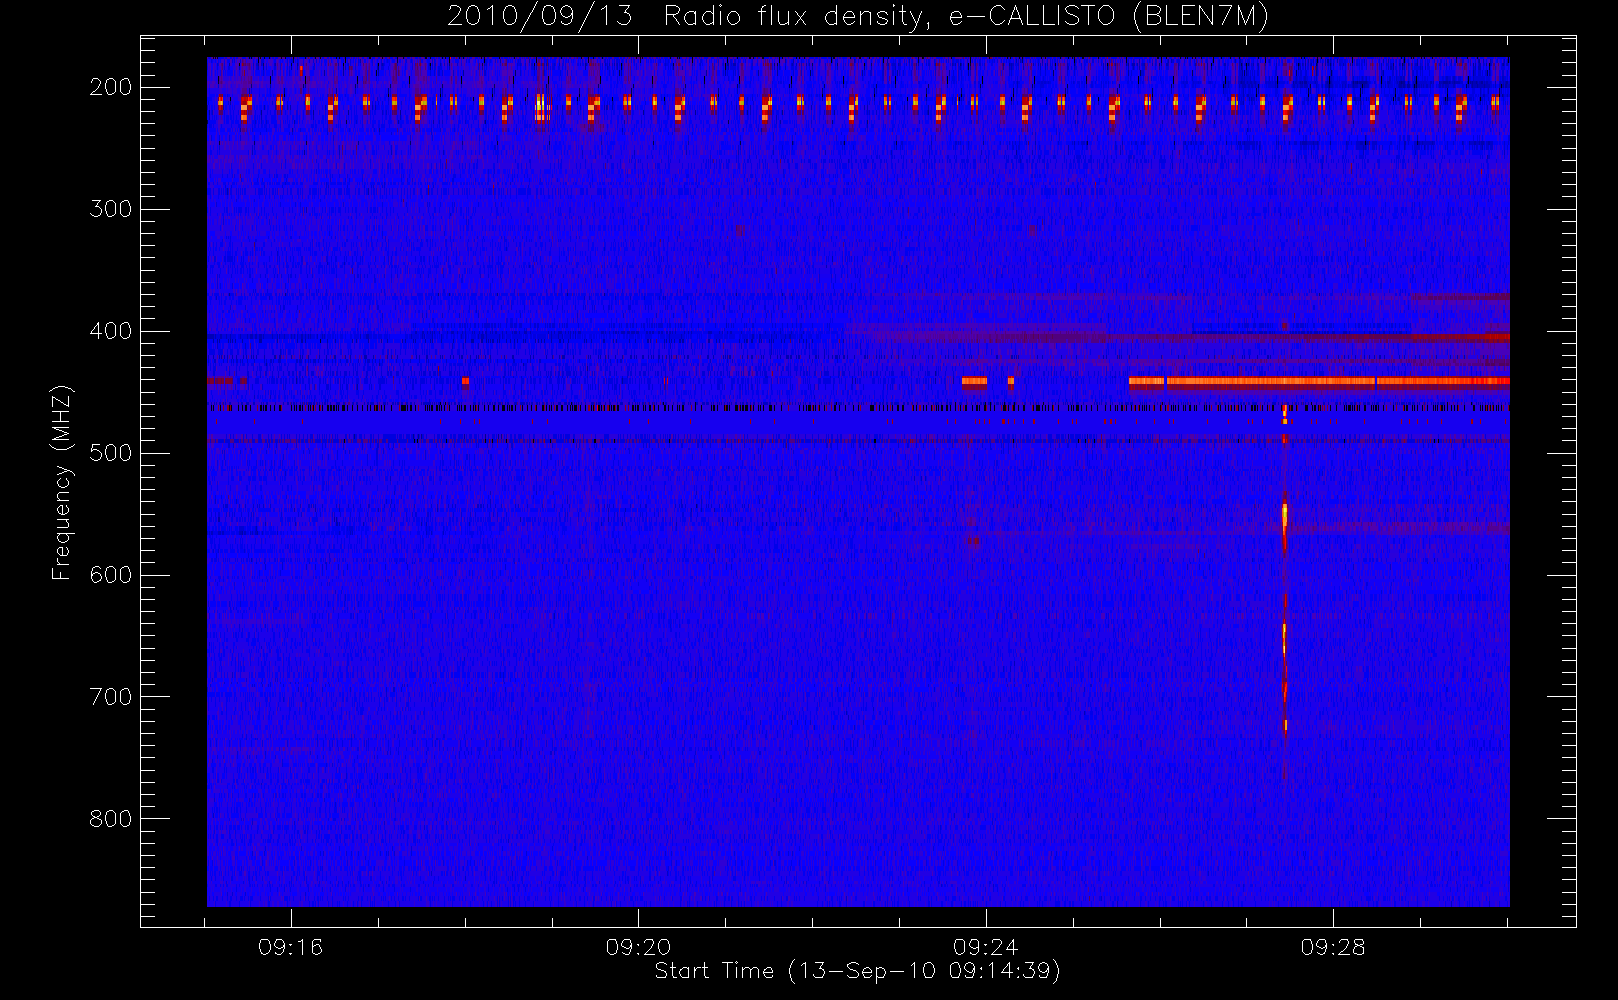The image size is (1618, 1000).
Task: Click the 300 frequency tick label
Action: (x=111, y=209)
